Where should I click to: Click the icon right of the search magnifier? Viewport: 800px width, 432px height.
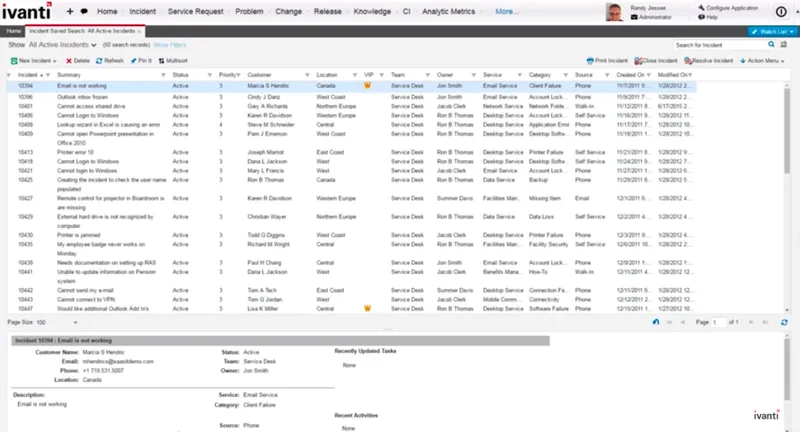(784, 45)
